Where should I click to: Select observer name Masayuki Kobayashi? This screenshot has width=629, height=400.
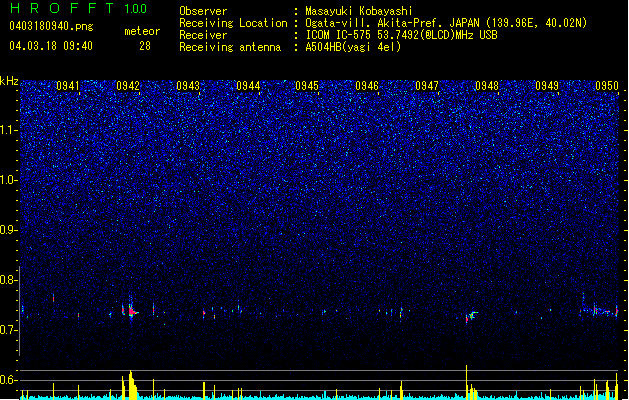click(x=359, y=11)
